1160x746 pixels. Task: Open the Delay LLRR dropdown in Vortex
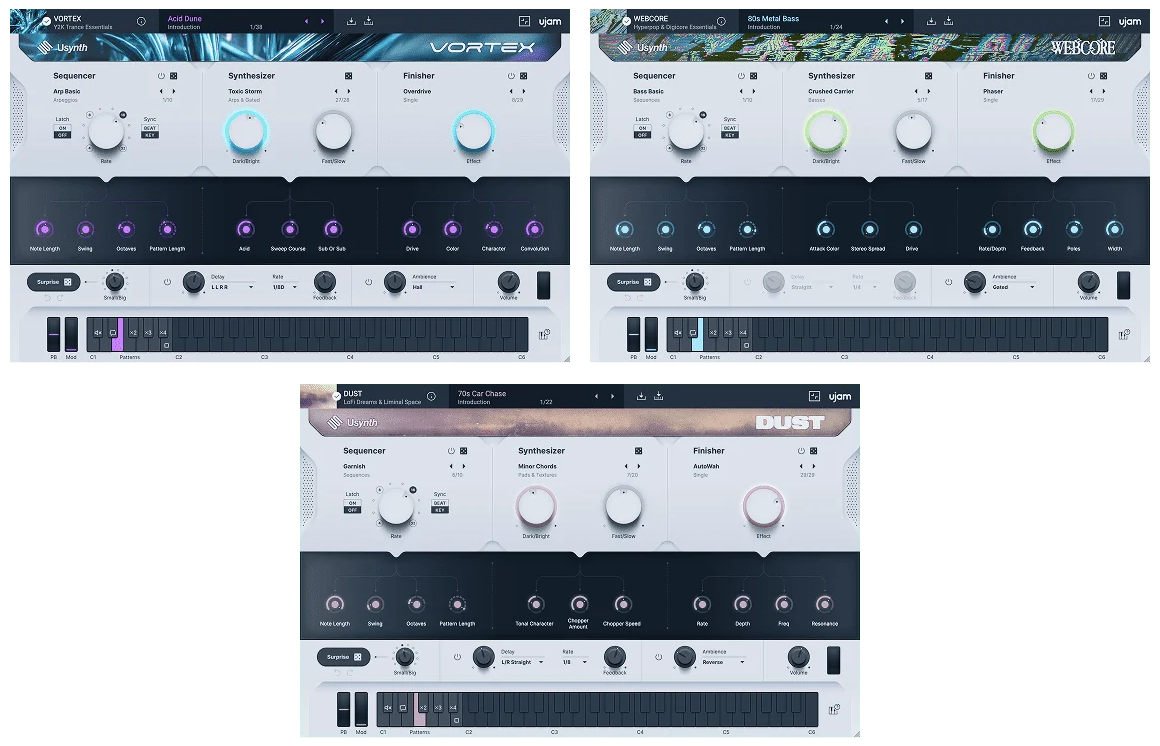tap(232, 287)
